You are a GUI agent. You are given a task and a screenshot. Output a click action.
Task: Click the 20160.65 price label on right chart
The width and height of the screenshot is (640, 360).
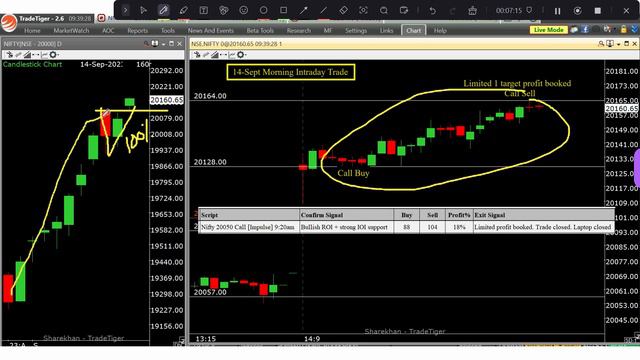(621, 109)
